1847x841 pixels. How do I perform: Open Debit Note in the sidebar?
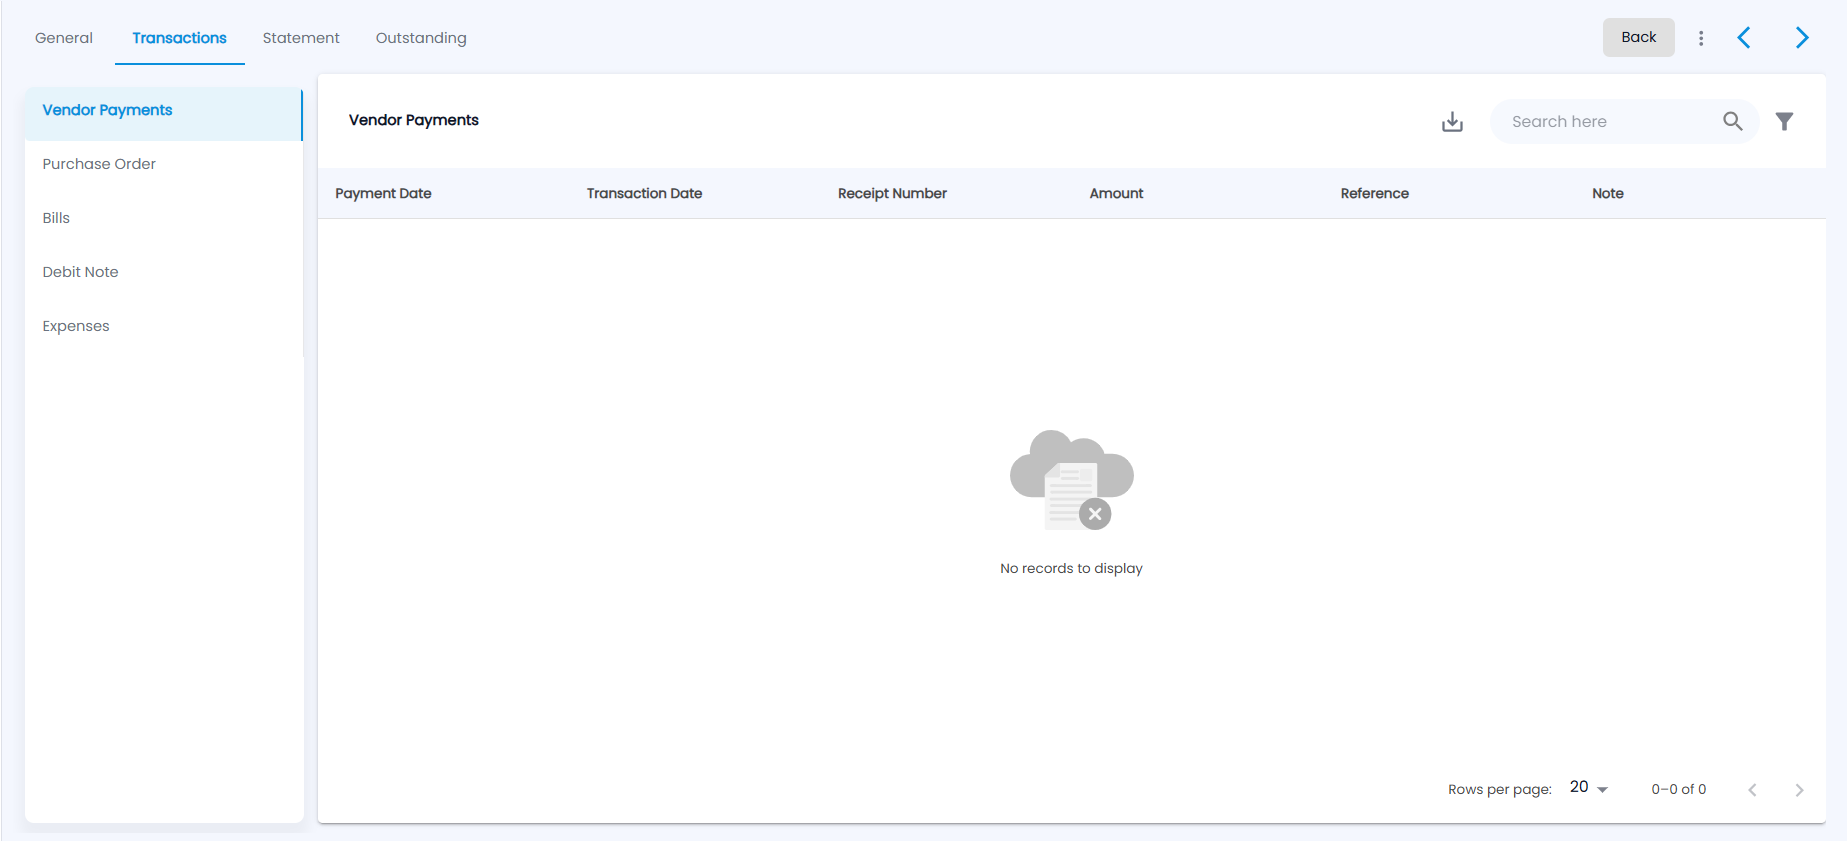[x=163, y=272]
